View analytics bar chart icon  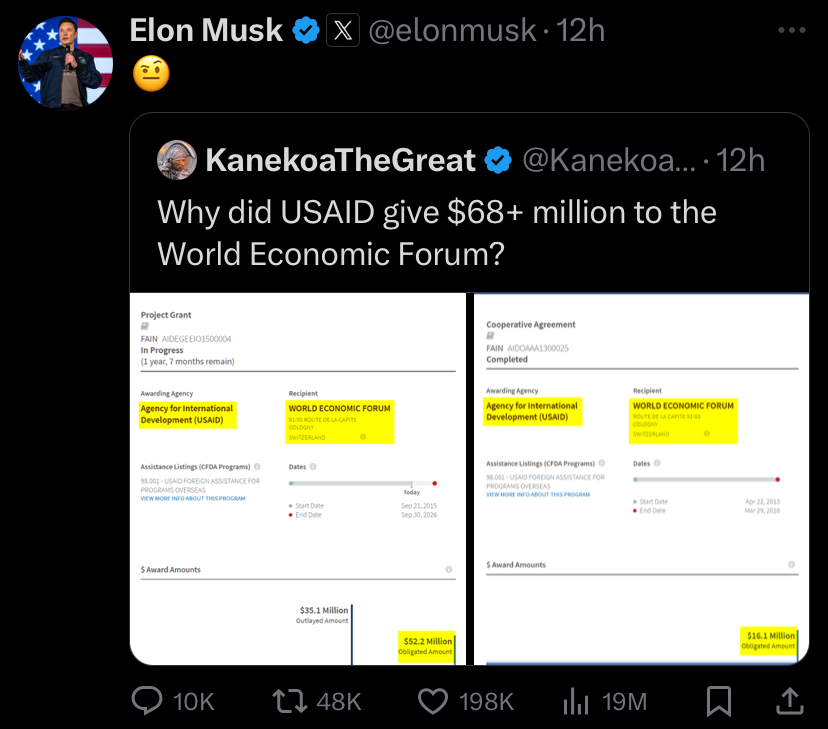576,702
